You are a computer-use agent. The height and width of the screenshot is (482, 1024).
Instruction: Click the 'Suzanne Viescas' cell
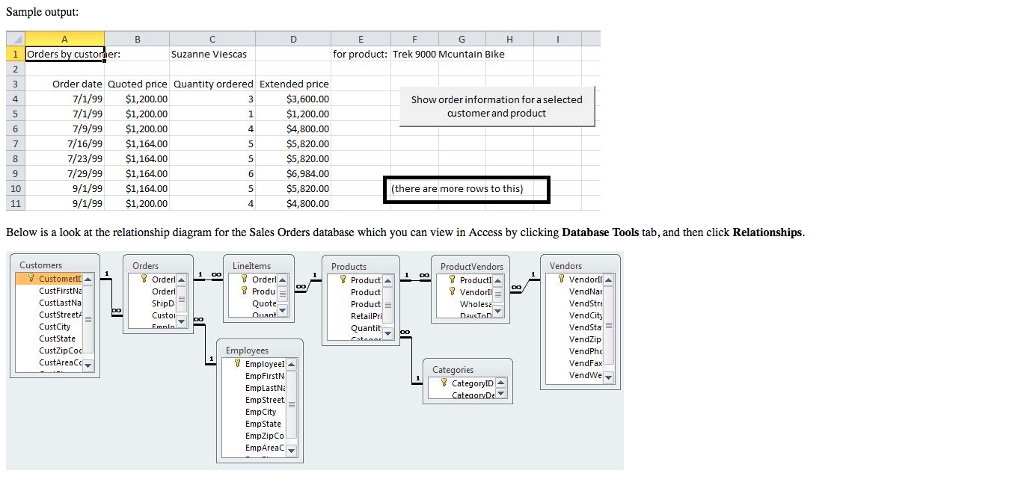(212, 54)
